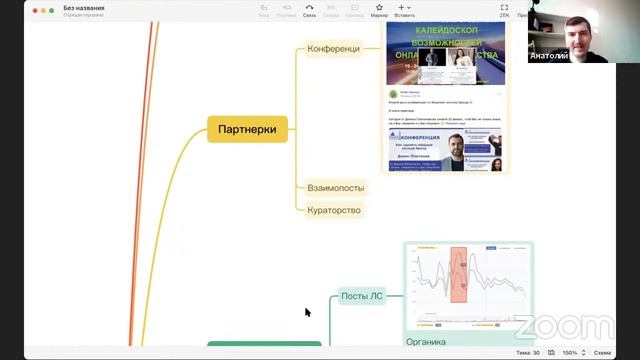640x360 pixels.
Task: Click the document title Без названия
Action: 84,8
